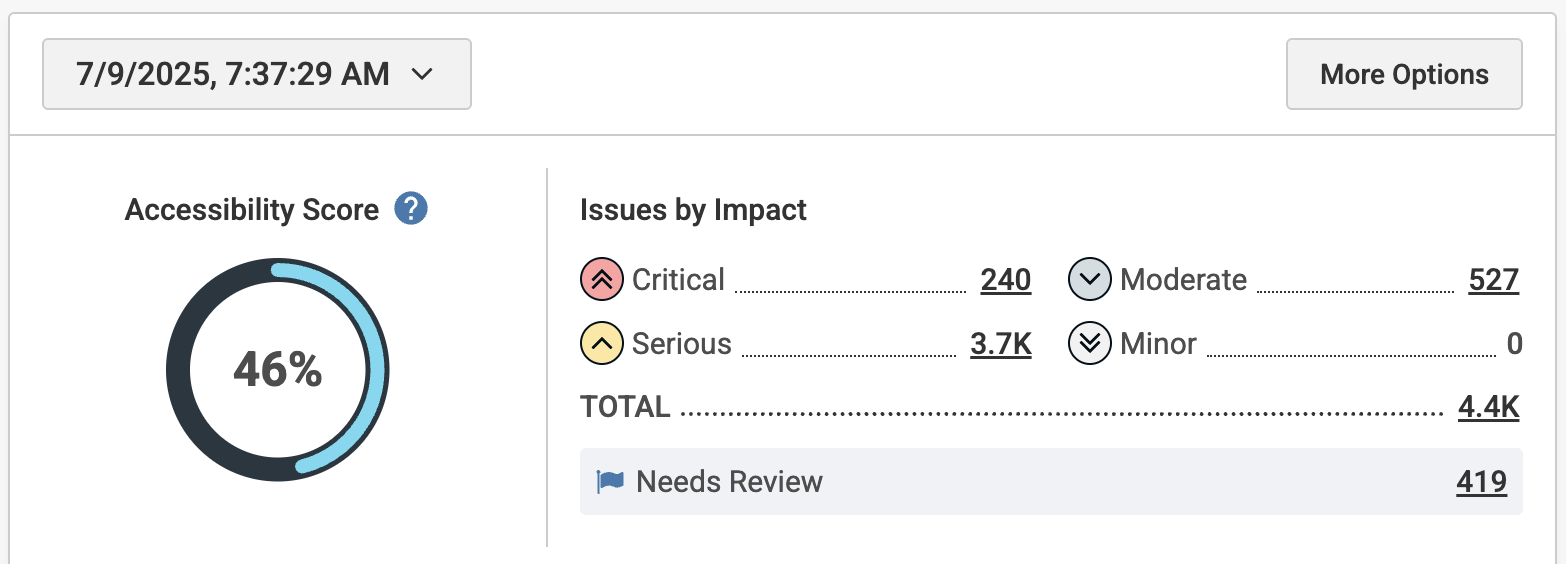Image resolution: width=1566 pixels, height=564 pixels.
Task: Click the Issues by Impact heading
Action: click(x=693, y=210)
